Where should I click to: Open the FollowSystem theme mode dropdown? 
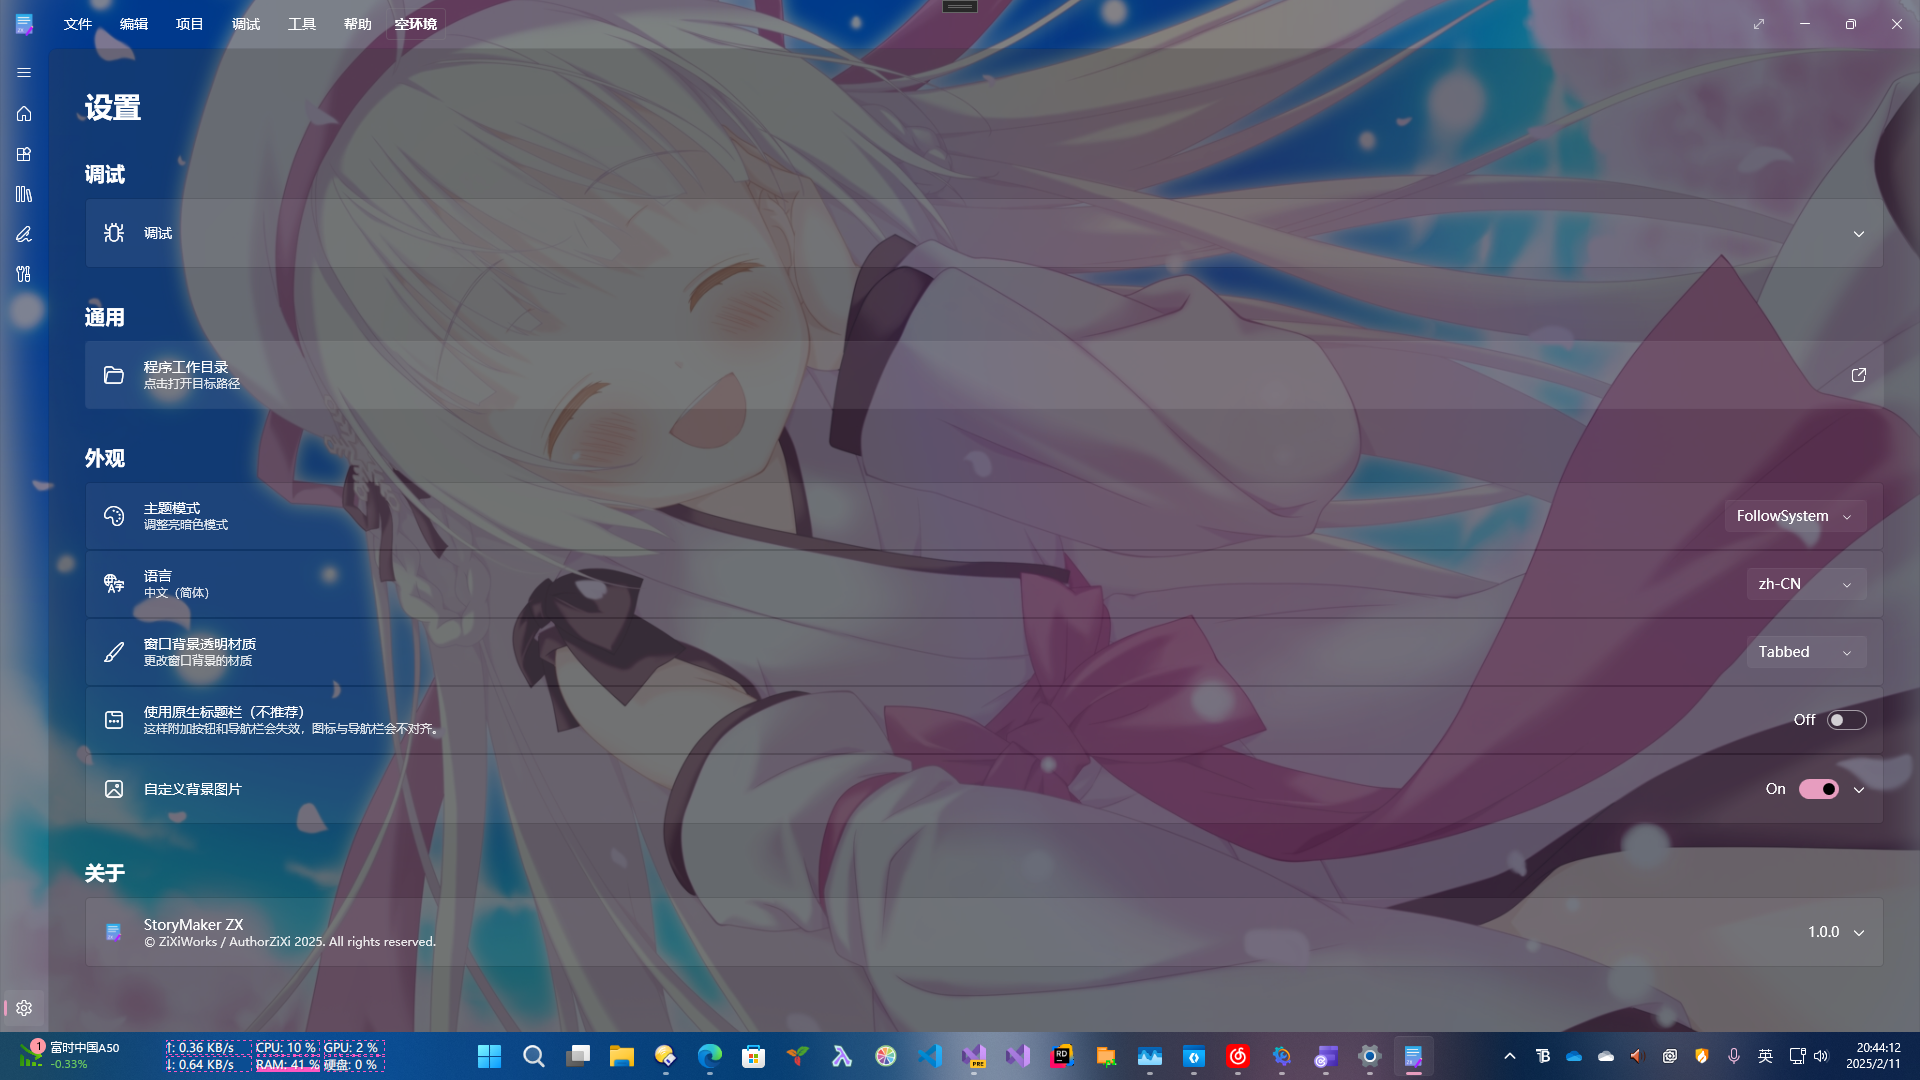(1794, 516)
